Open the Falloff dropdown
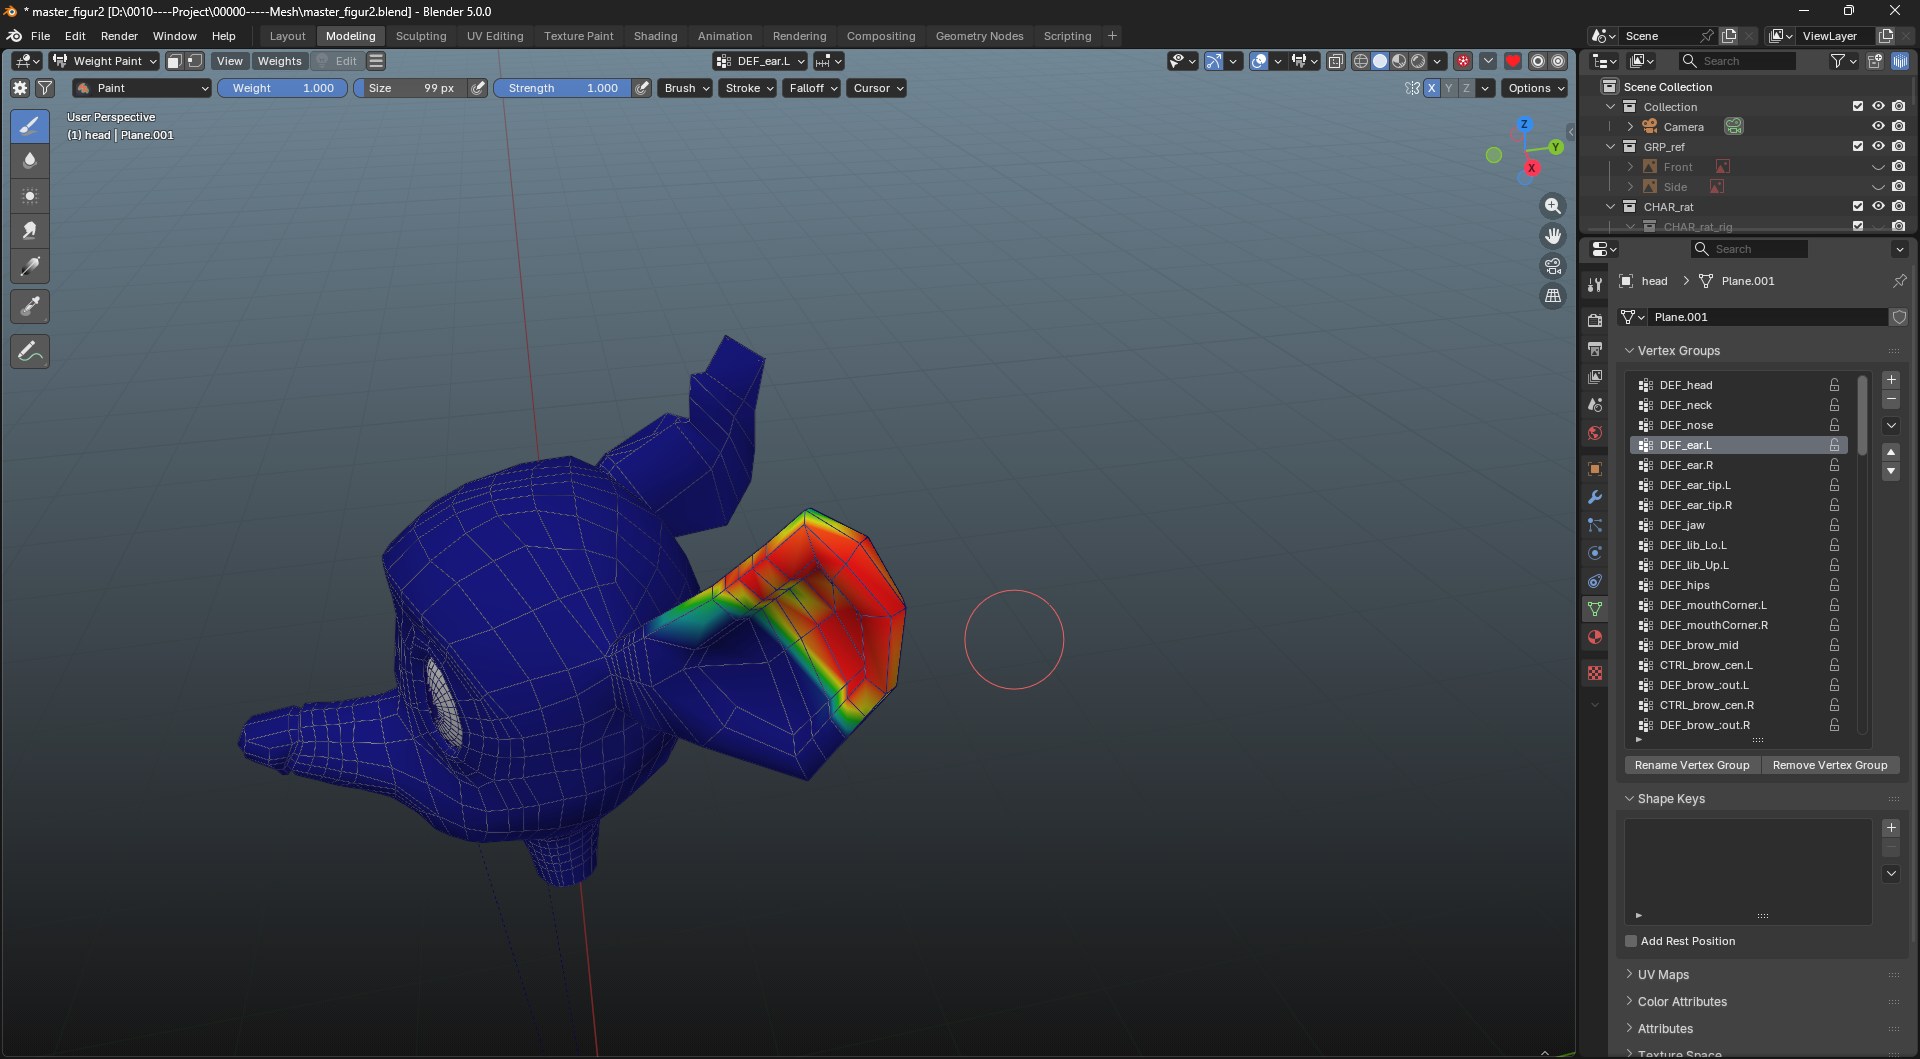1920x1059 pixels. tap(812, 88)
